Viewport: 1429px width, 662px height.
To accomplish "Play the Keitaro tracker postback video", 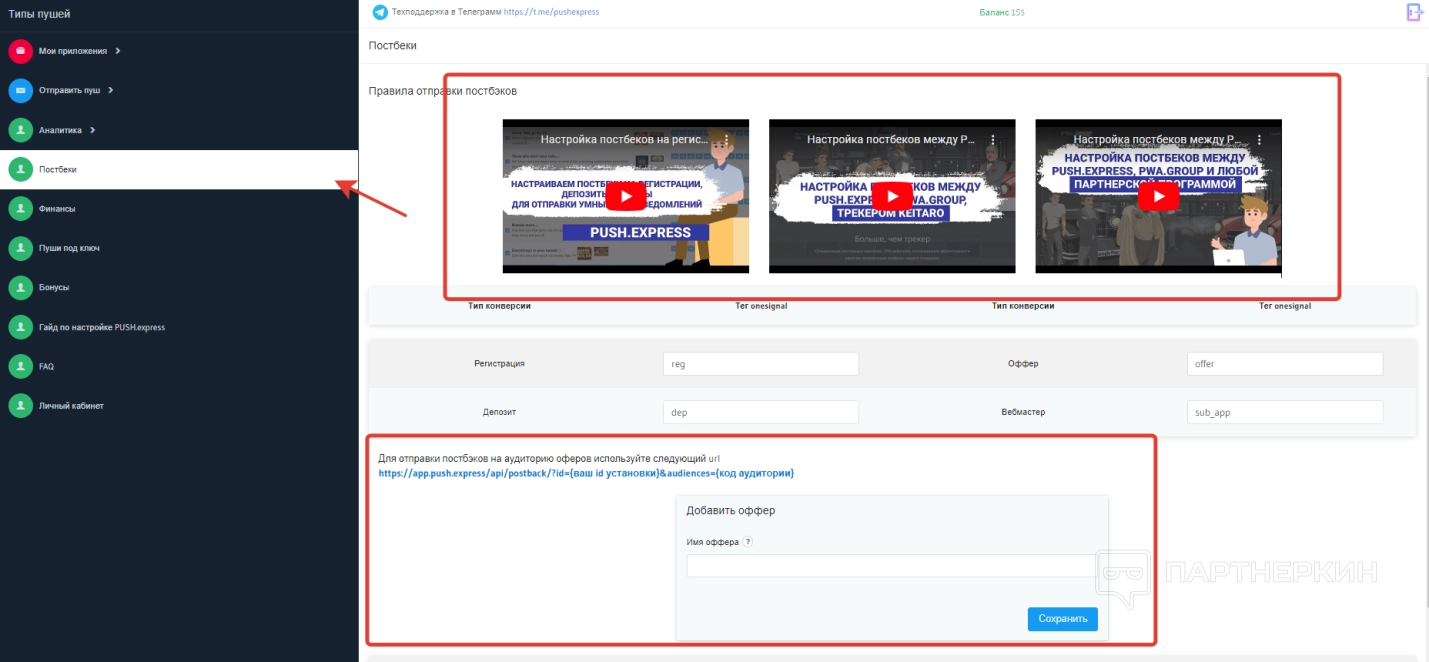I will [891, 196].
